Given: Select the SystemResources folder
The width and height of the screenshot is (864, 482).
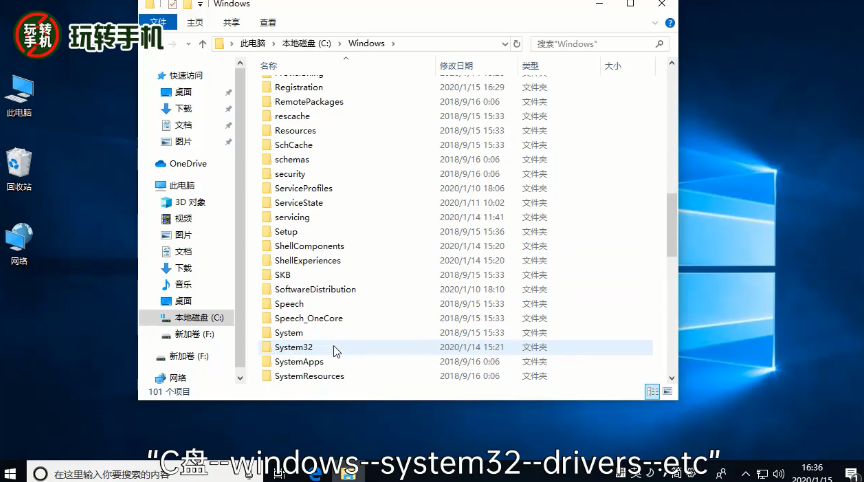Looking at the screenshot, I should pyautogui.click(x=309, y=376).
